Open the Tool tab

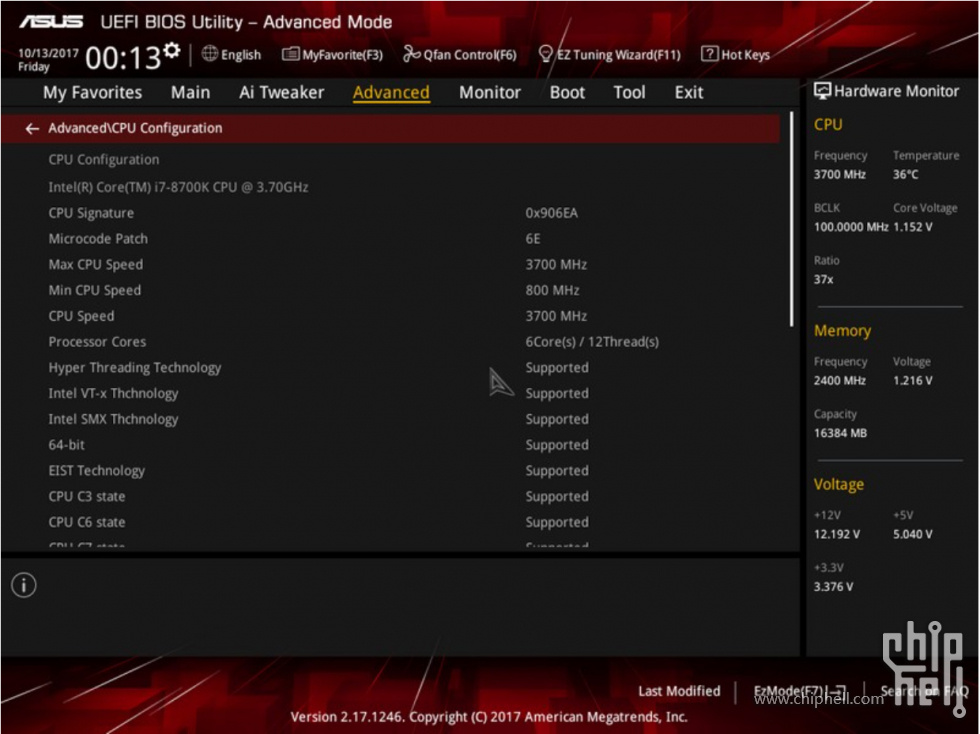629,93
